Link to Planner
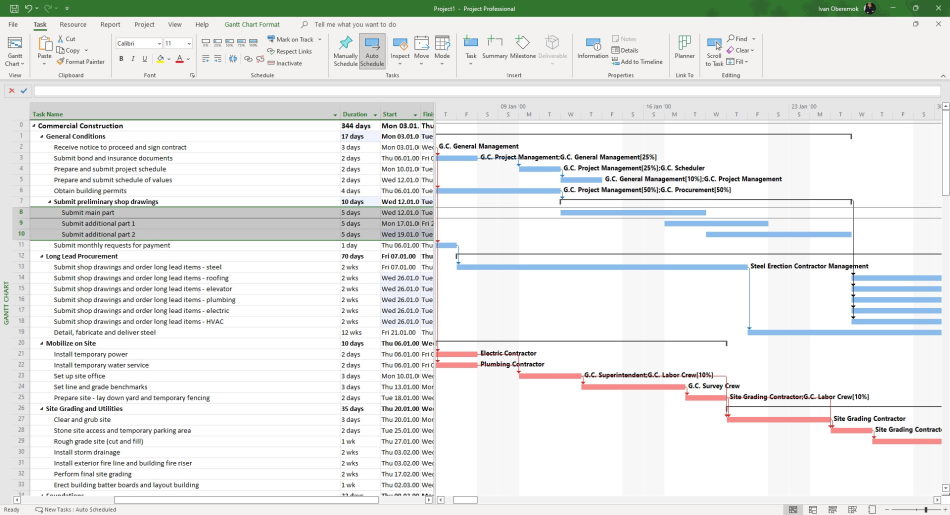The image size is (950, 515). (685, 48)
